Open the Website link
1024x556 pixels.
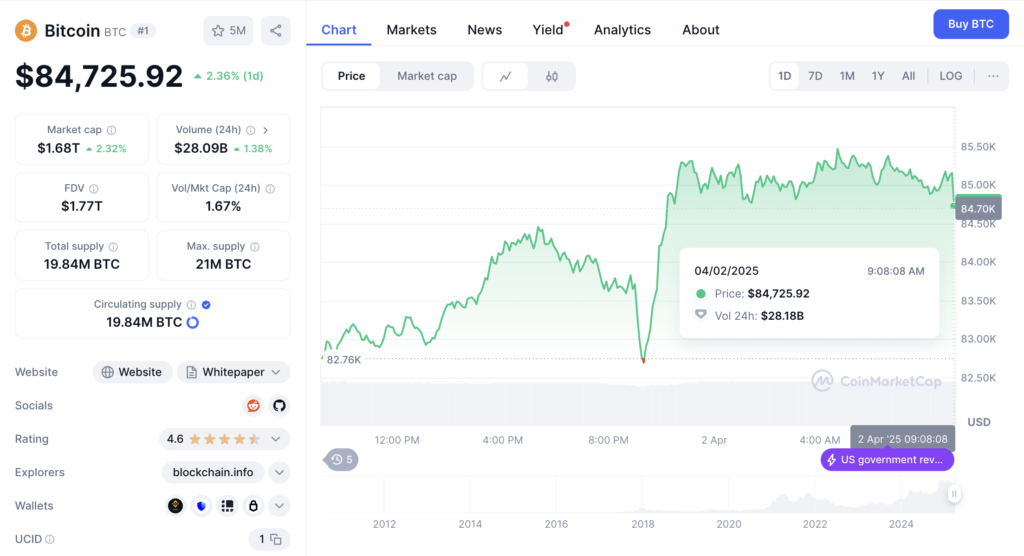133,372
